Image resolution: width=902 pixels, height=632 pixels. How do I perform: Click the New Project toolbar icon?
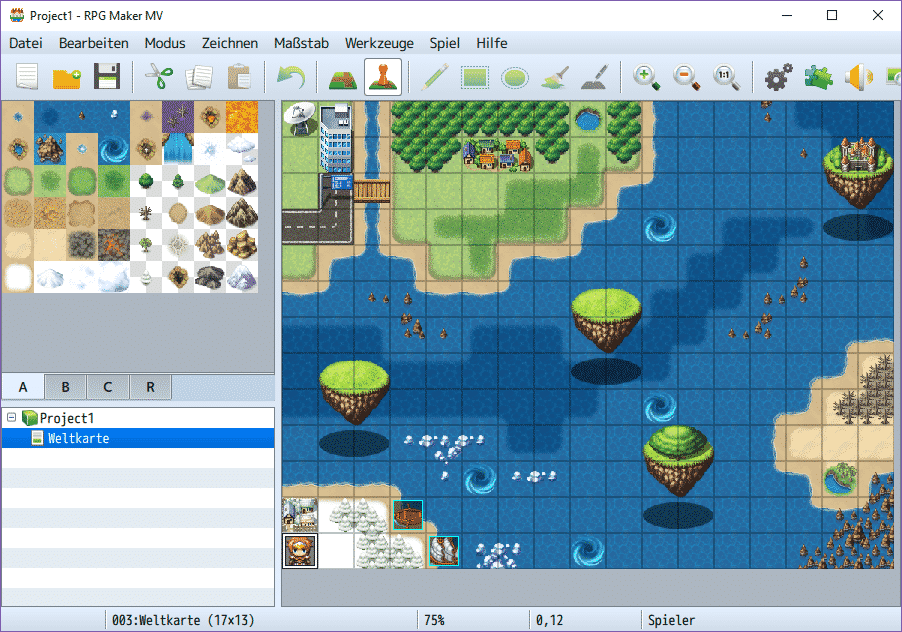click(x=27, y=76)
